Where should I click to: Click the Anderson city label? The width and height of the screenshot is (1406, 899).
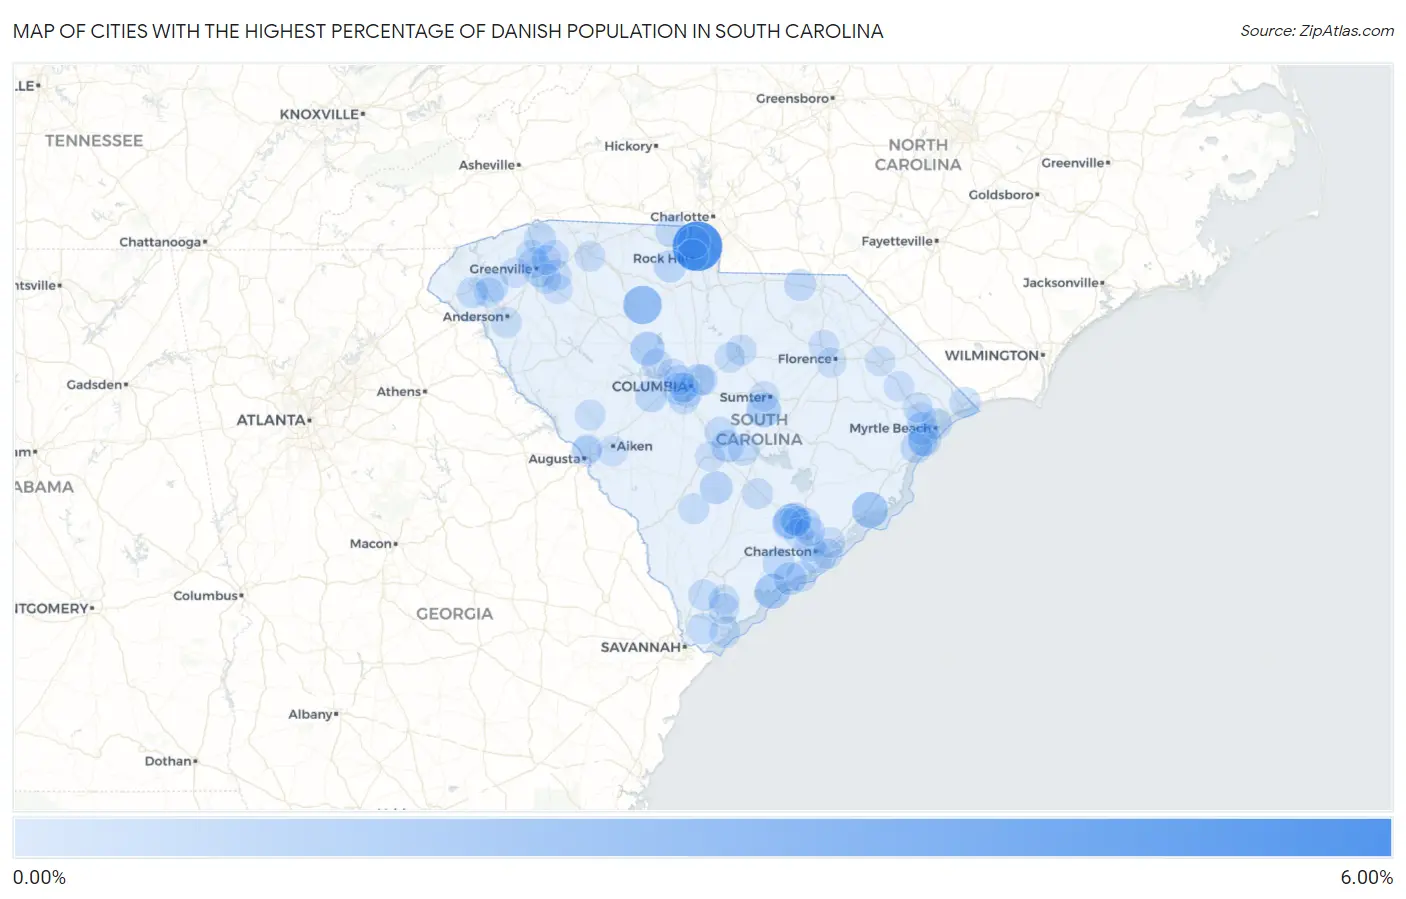point(476,317)
